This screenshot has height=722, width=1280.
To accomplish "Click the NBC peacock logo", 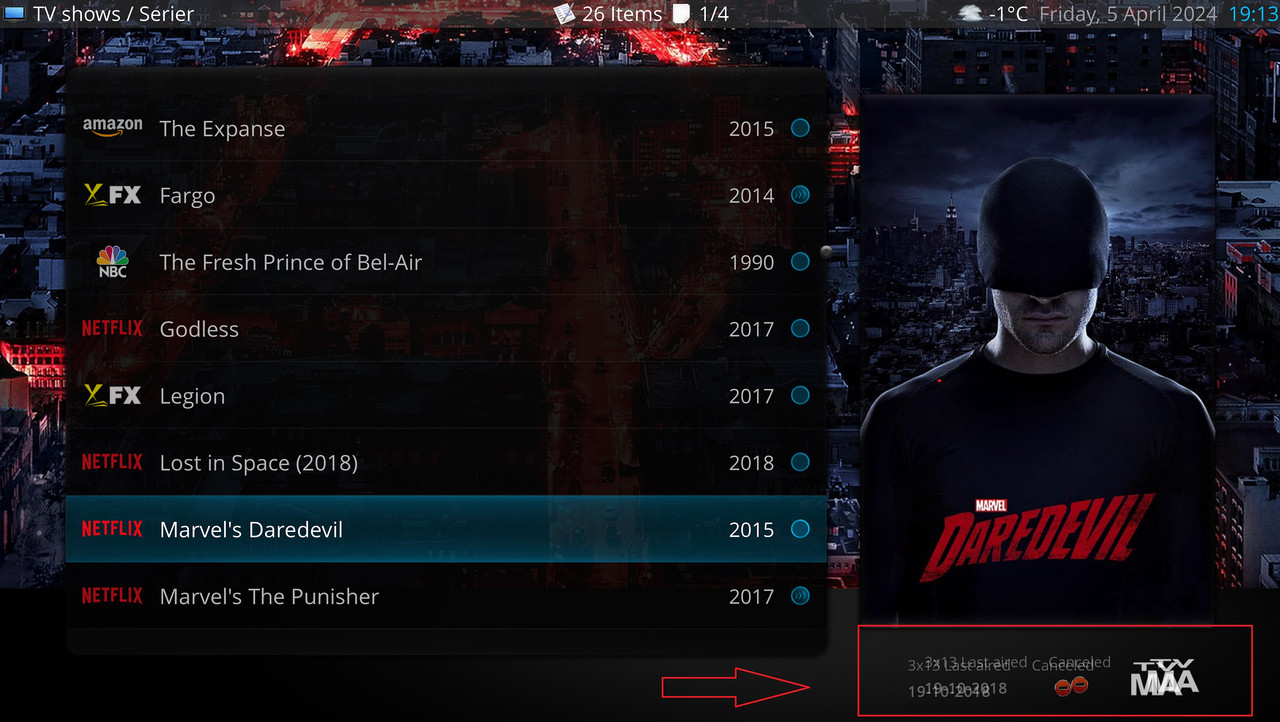I will [x=112, y=262].
